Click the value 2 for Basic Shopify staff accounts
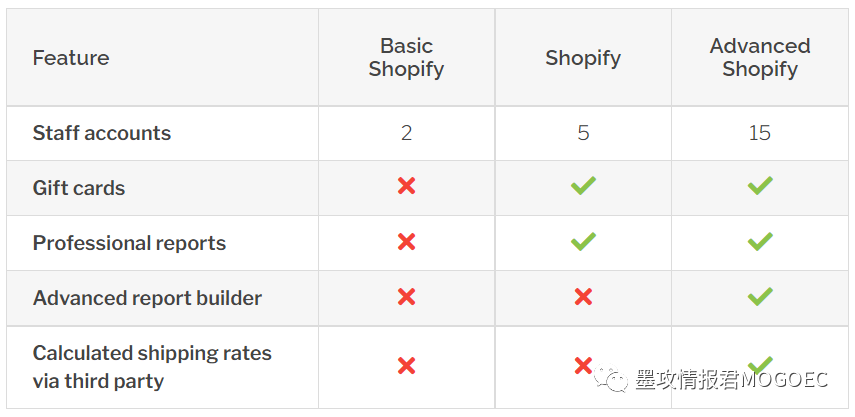 click(406, 133)
